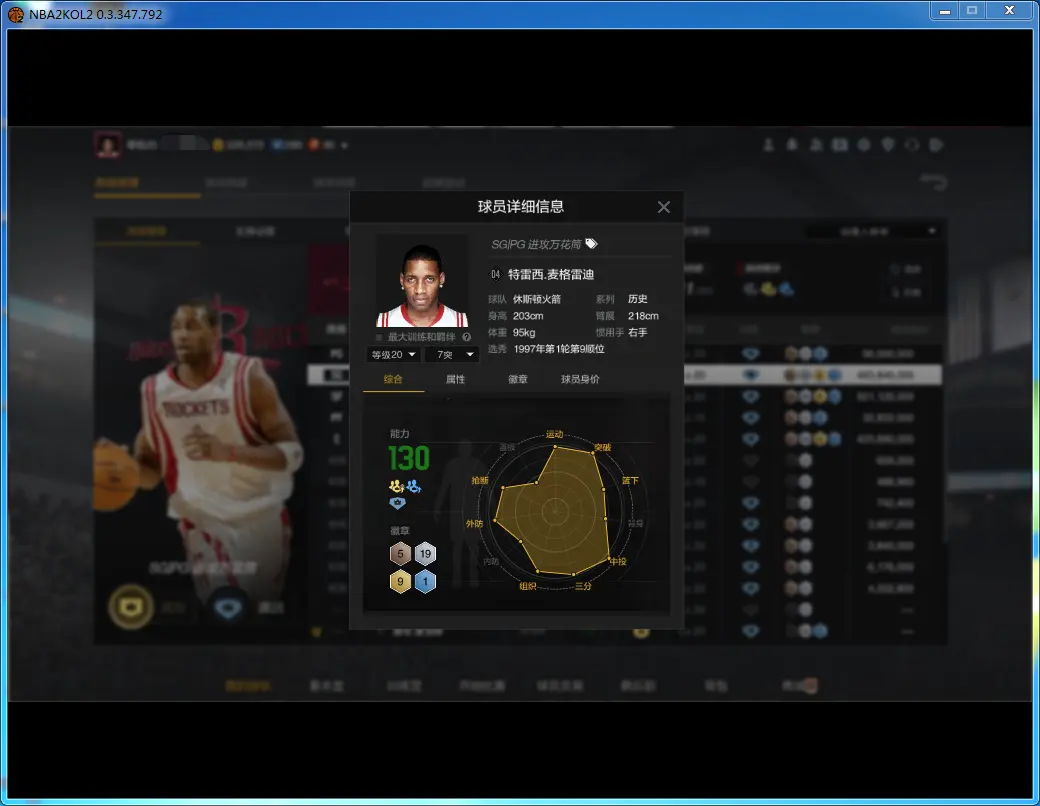
Task: Click the bronze badge showing 5
Action: 400,554
